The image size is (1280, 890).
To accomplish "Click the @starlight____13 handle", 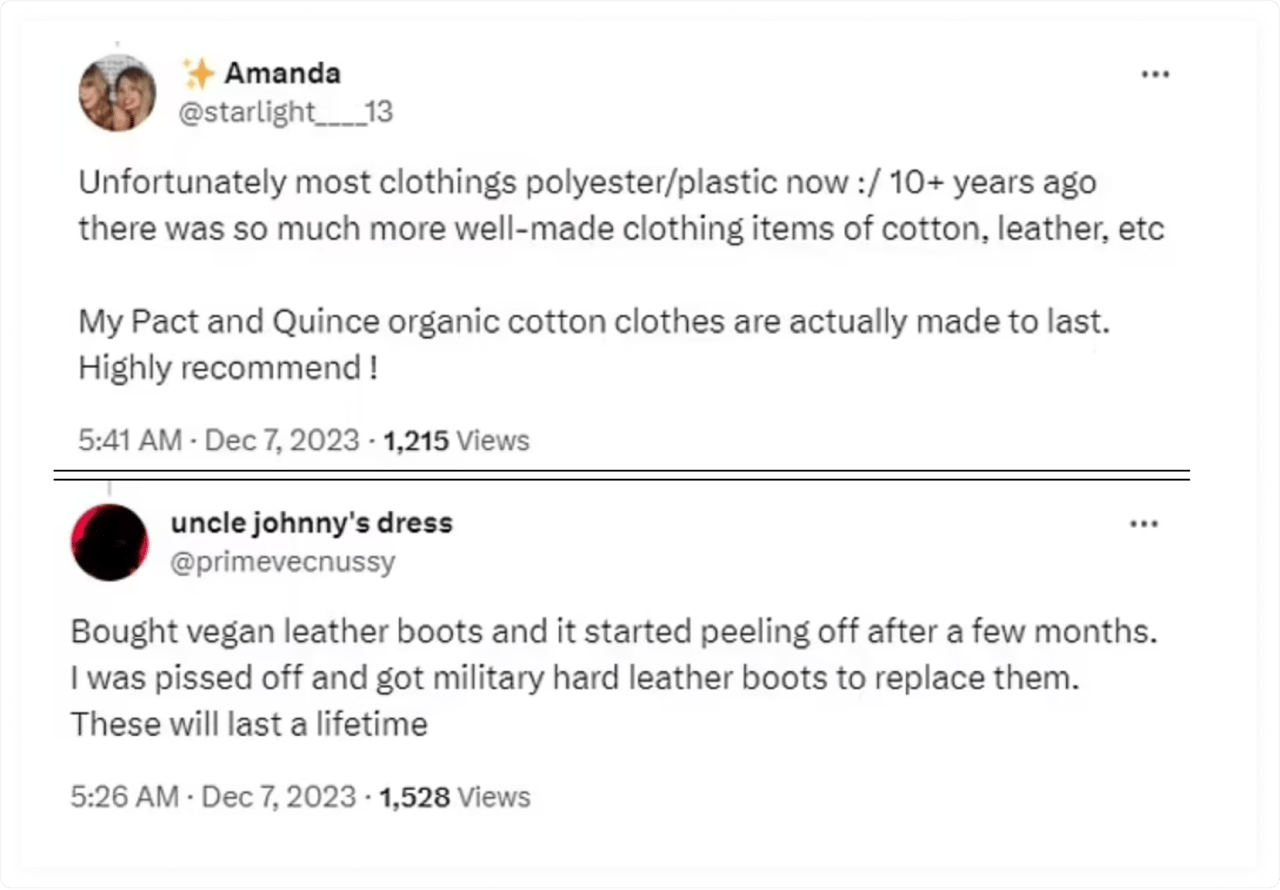I will pyautogui.click(x=285, y=113).
